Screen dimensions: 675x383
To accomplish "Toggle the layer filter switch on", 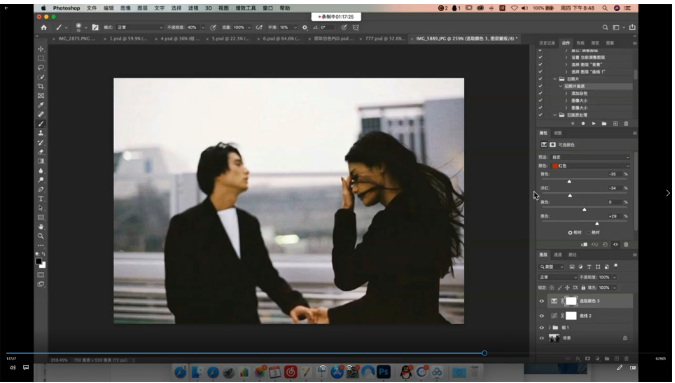I will [616, 266].
